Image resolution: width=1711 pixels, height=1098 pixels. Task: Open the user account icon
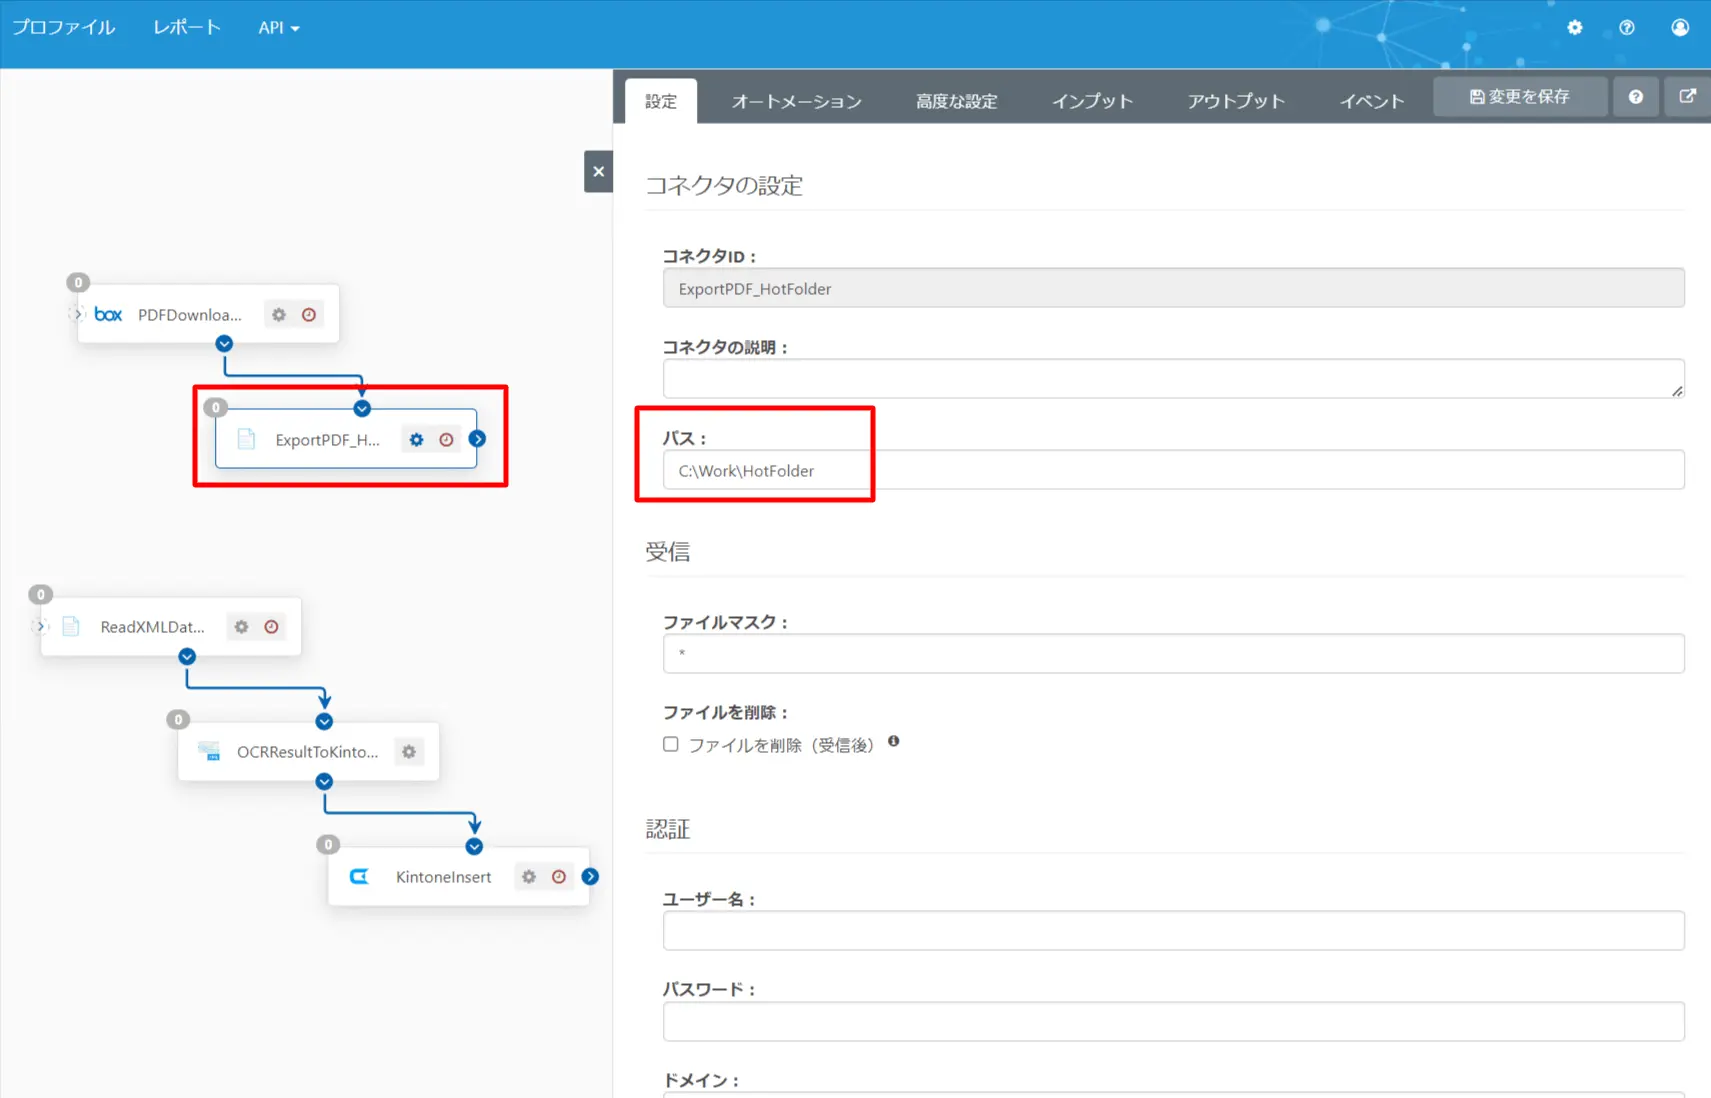(x=1680, y=28)
